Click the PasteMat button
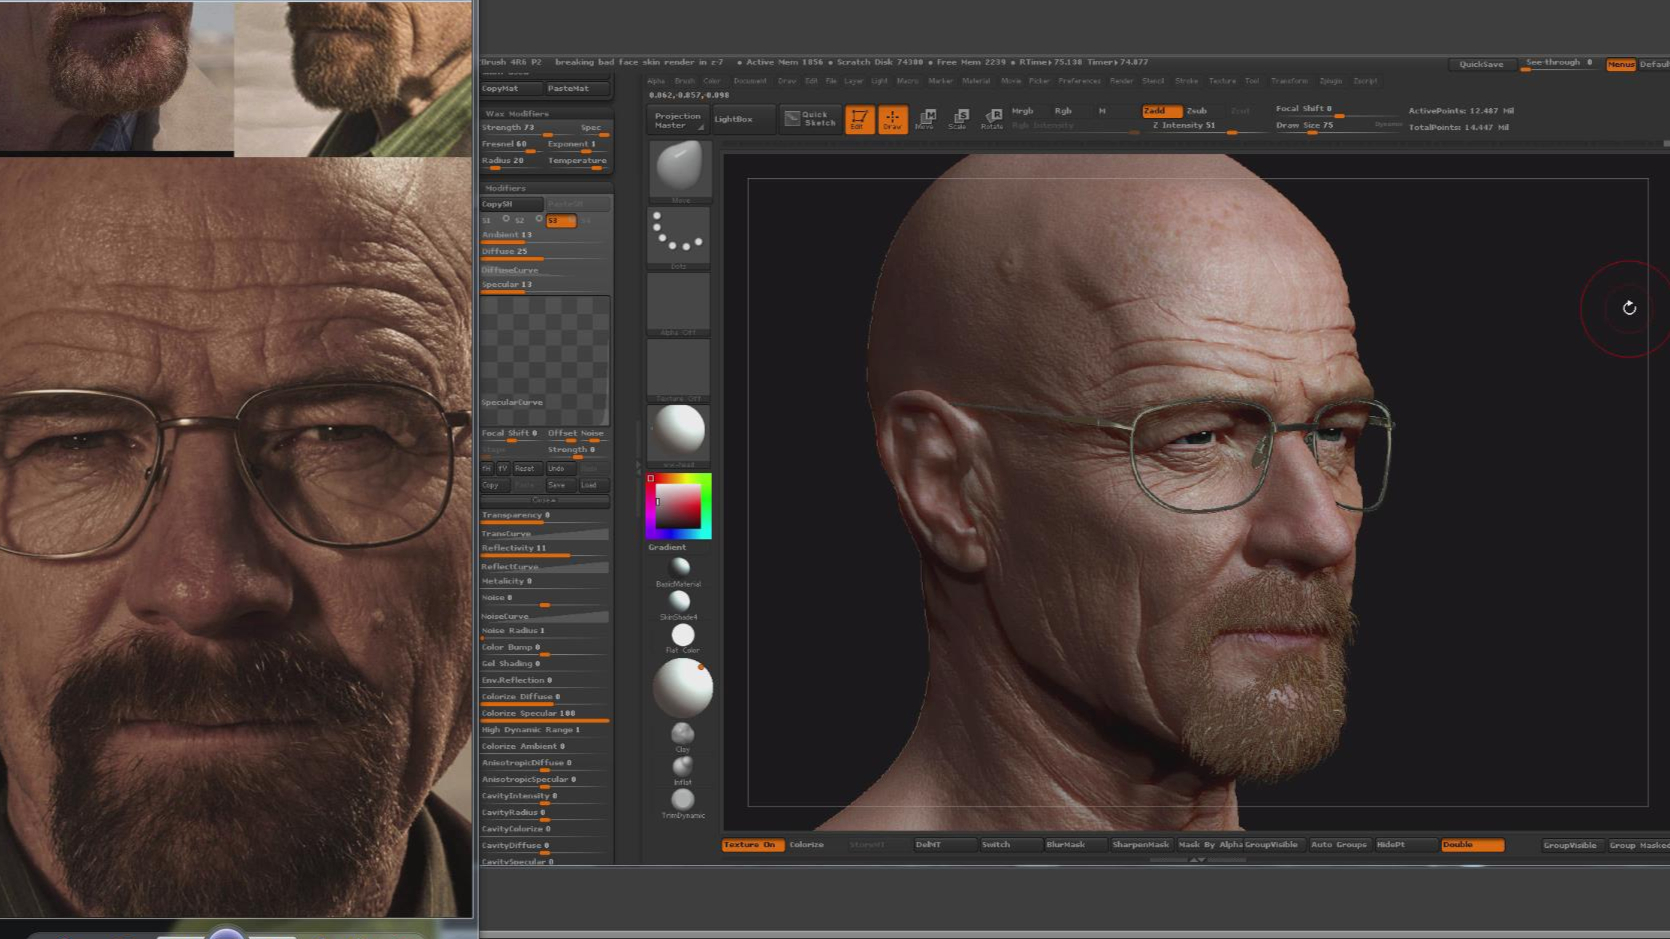The width and height of the screenshot is (1670, 939). click(x=577, y=89)
